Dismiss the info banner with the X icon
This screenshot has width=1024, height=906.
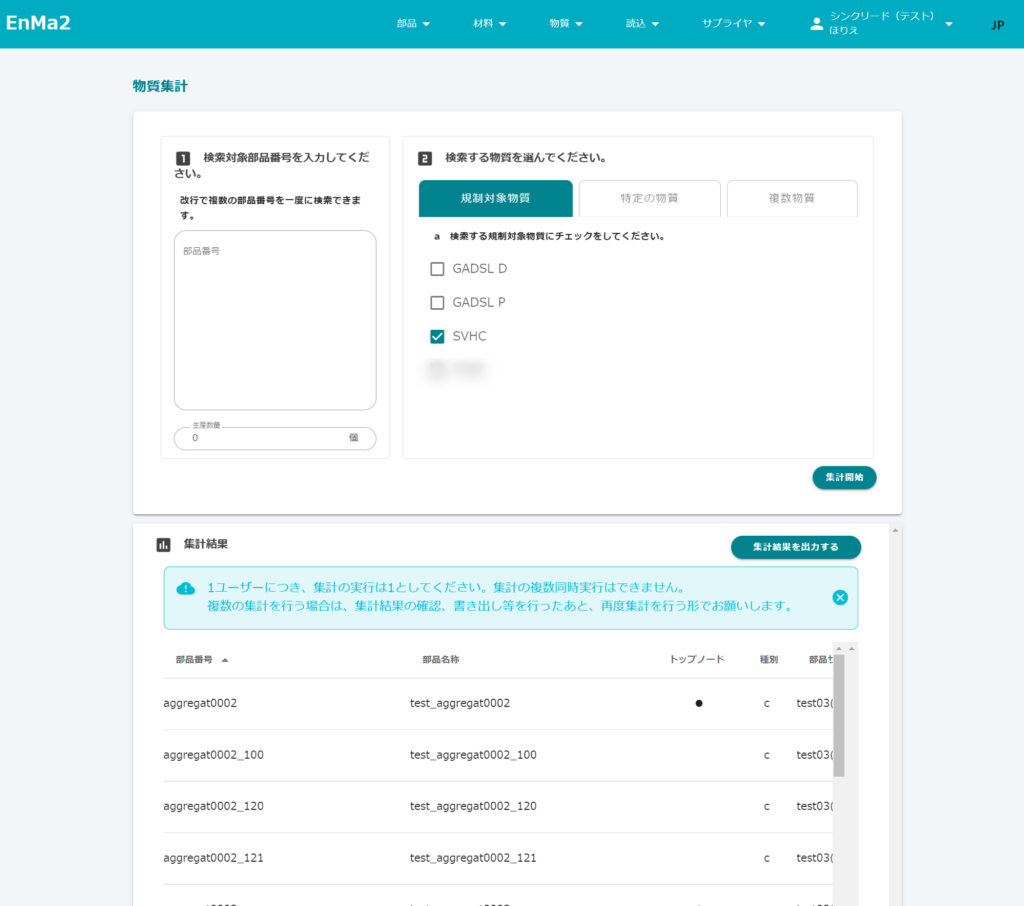coord(840,597)
